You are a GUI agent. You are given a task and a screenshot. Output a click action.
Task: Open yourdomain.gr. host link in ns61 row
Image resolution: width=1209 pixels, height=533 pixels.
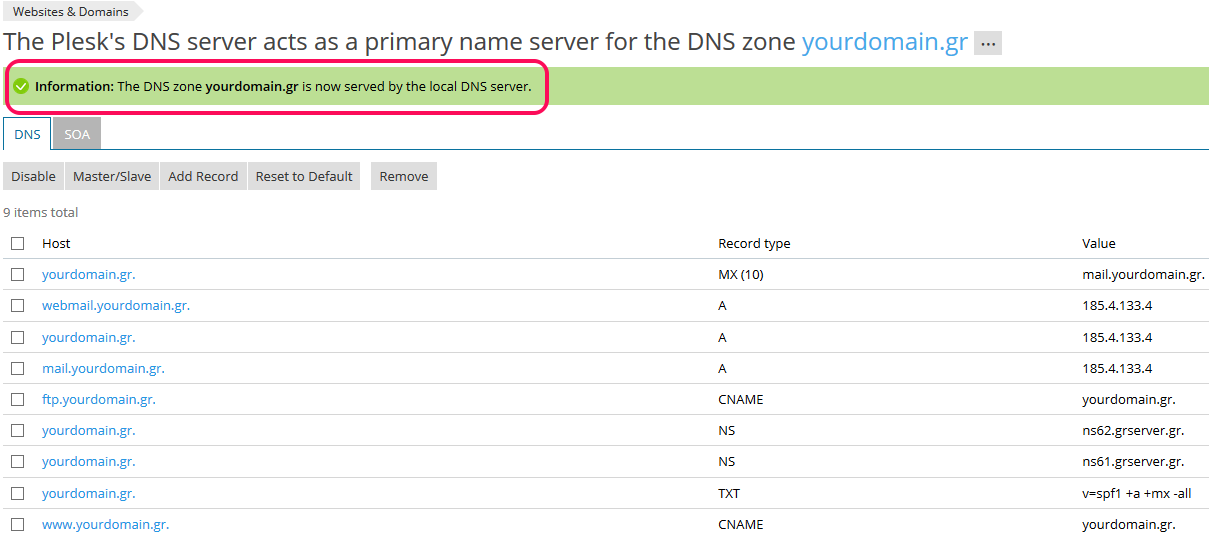click(x=88, y=461)
